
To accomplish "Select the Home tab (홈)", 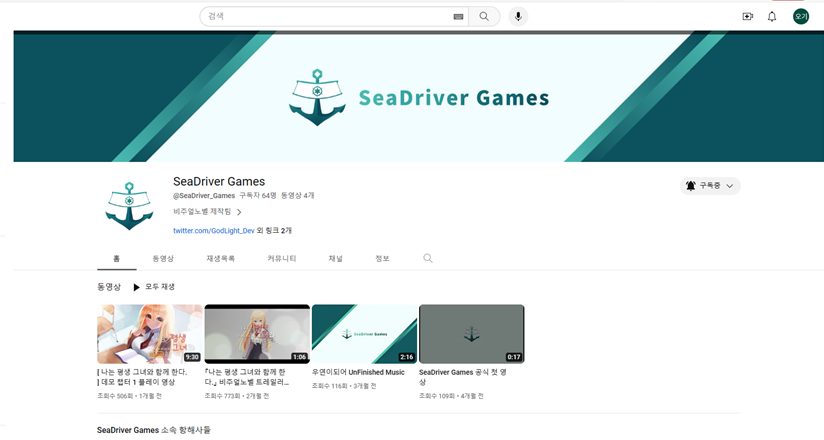I will (117, 259).
